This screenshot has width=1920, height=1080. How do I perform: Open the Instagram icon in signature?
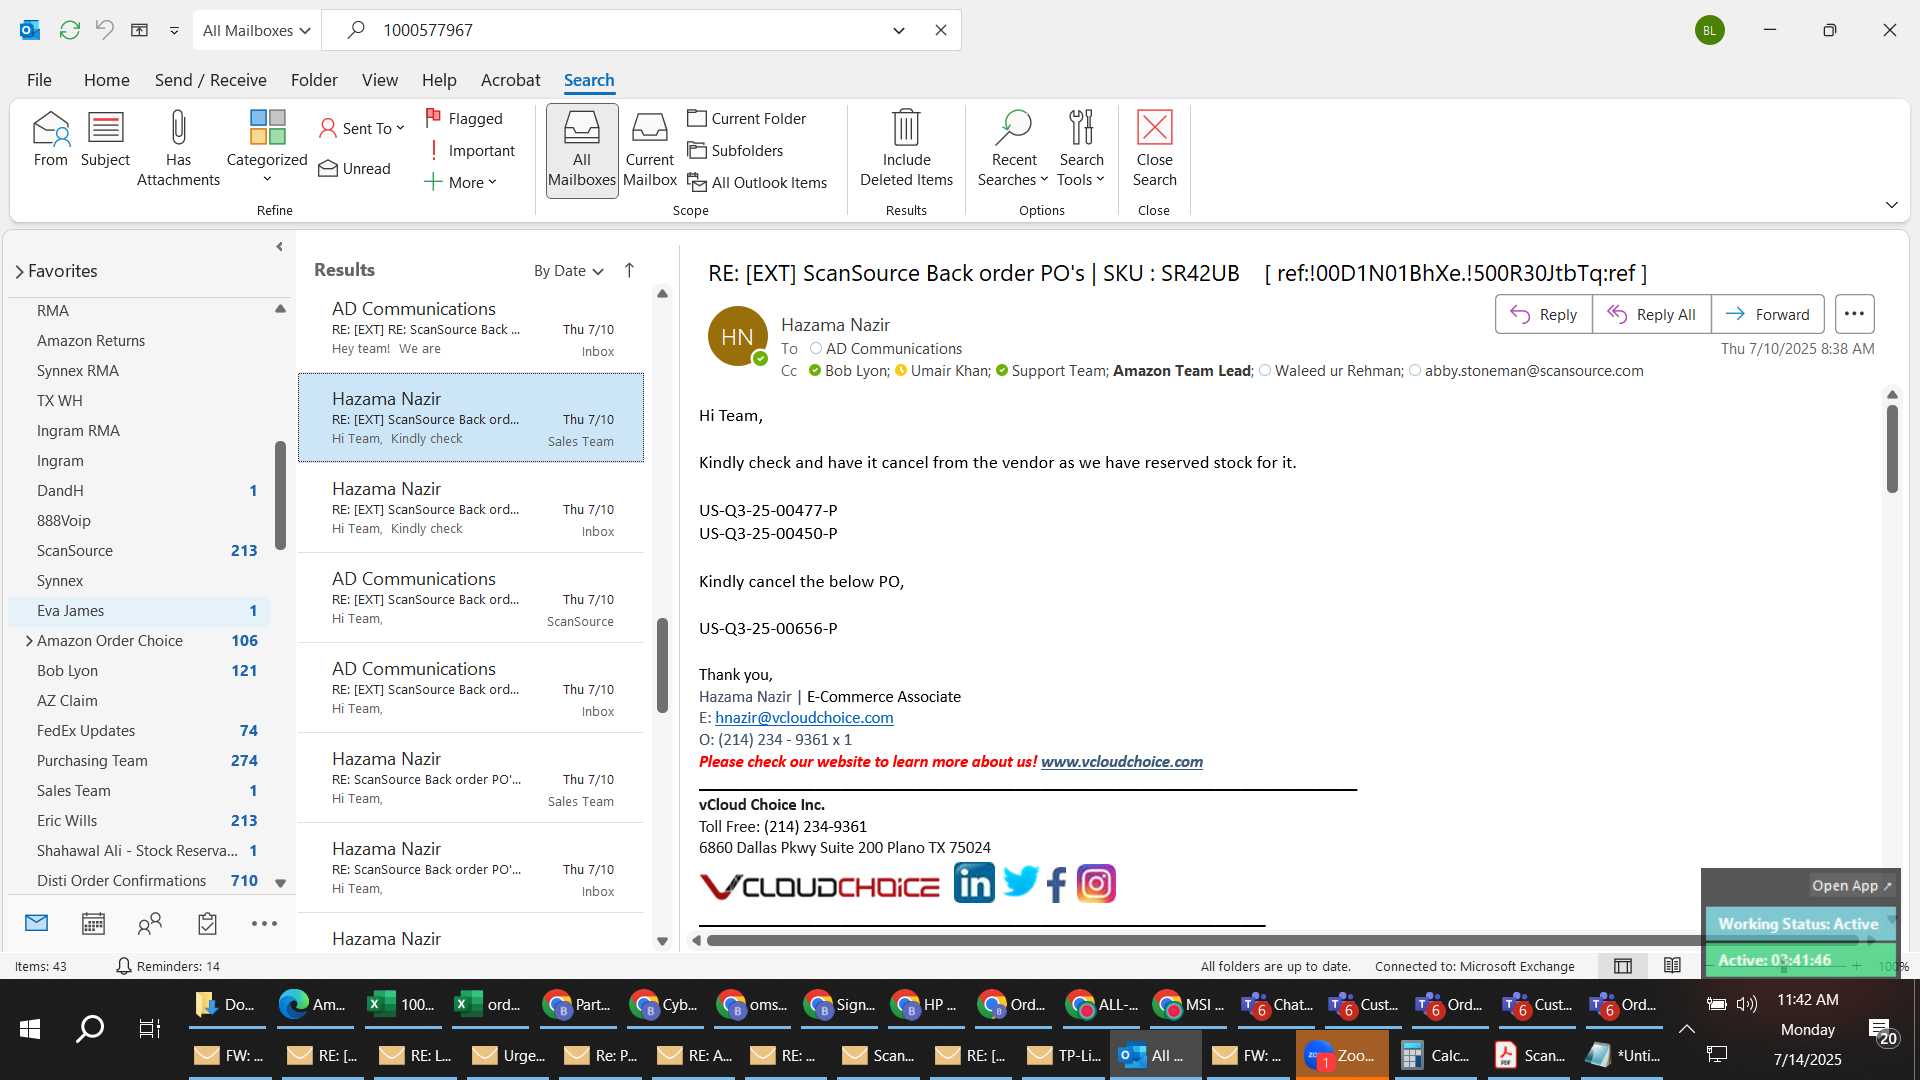(1096, 884)
